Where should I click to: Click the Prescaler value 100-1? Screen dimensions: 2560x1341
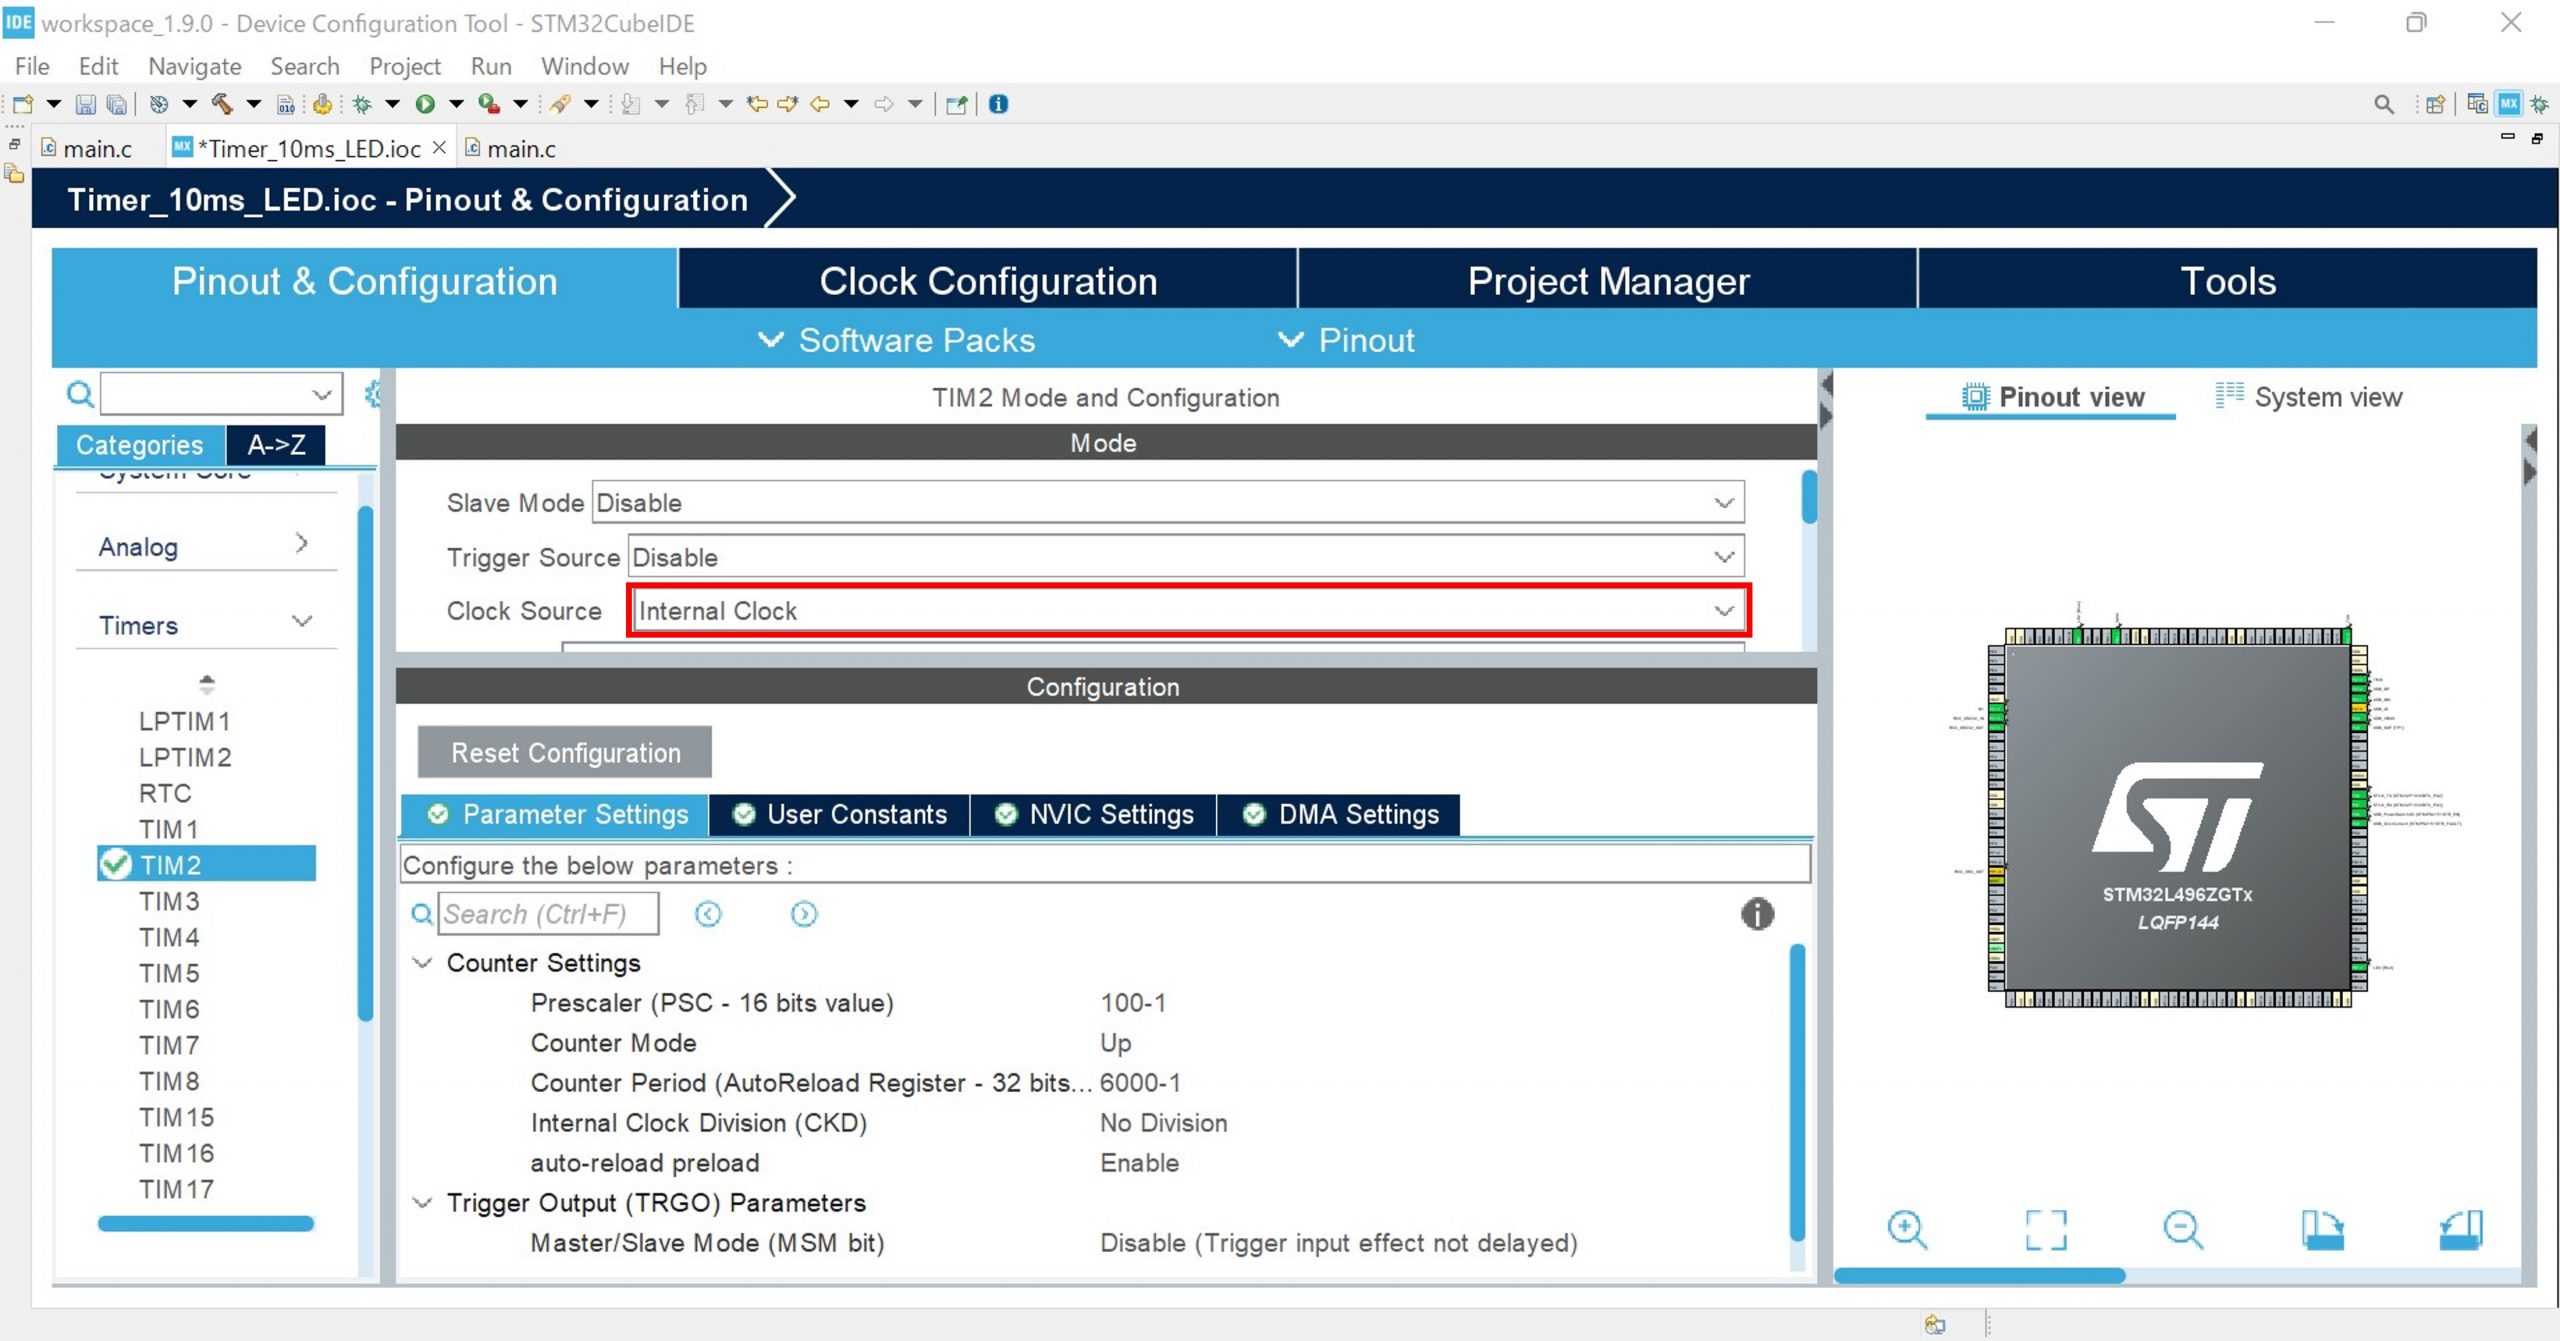pos(1133,1002)
